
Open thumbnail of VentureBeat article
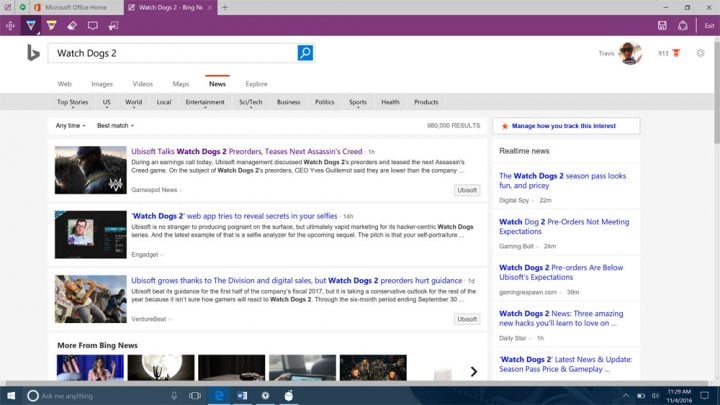[x=90, y=299]
